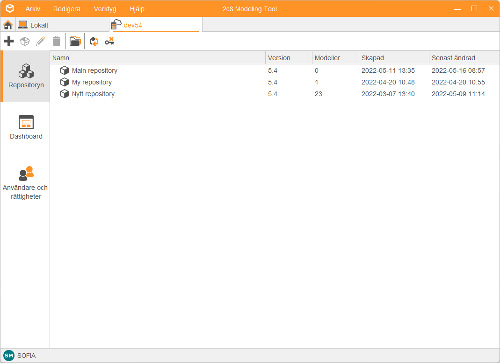Open the Redigera menu
This screenshot has height=363, width=500.
point(67,9)
